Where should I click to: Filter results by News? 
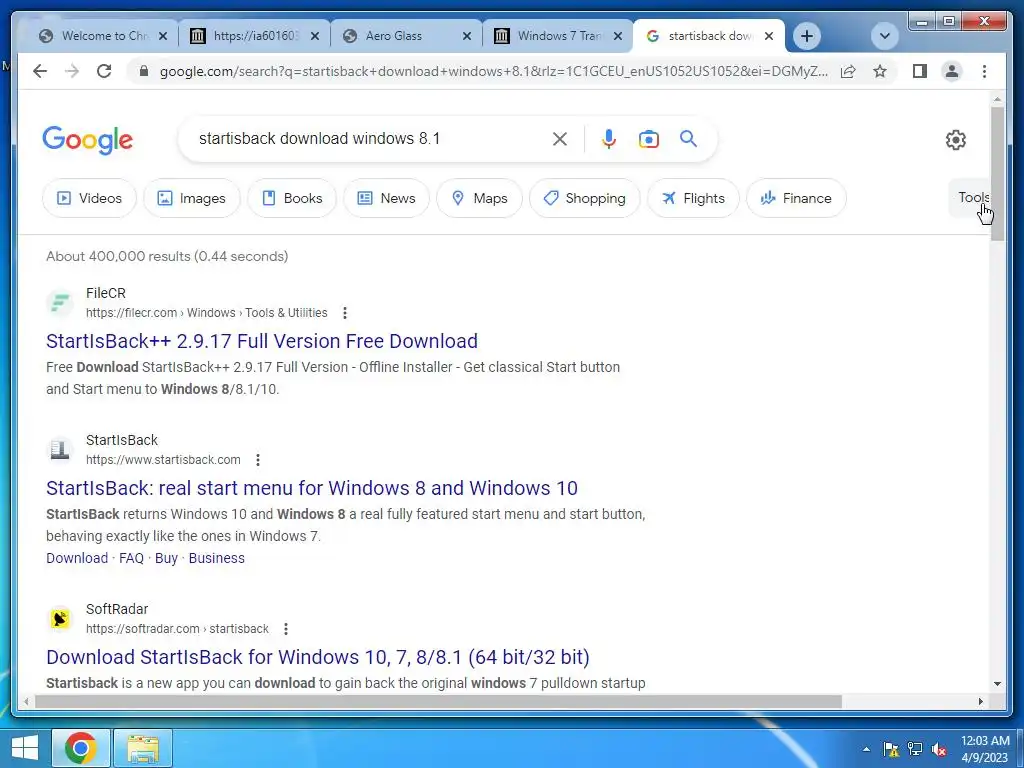(x=387, y=198)
